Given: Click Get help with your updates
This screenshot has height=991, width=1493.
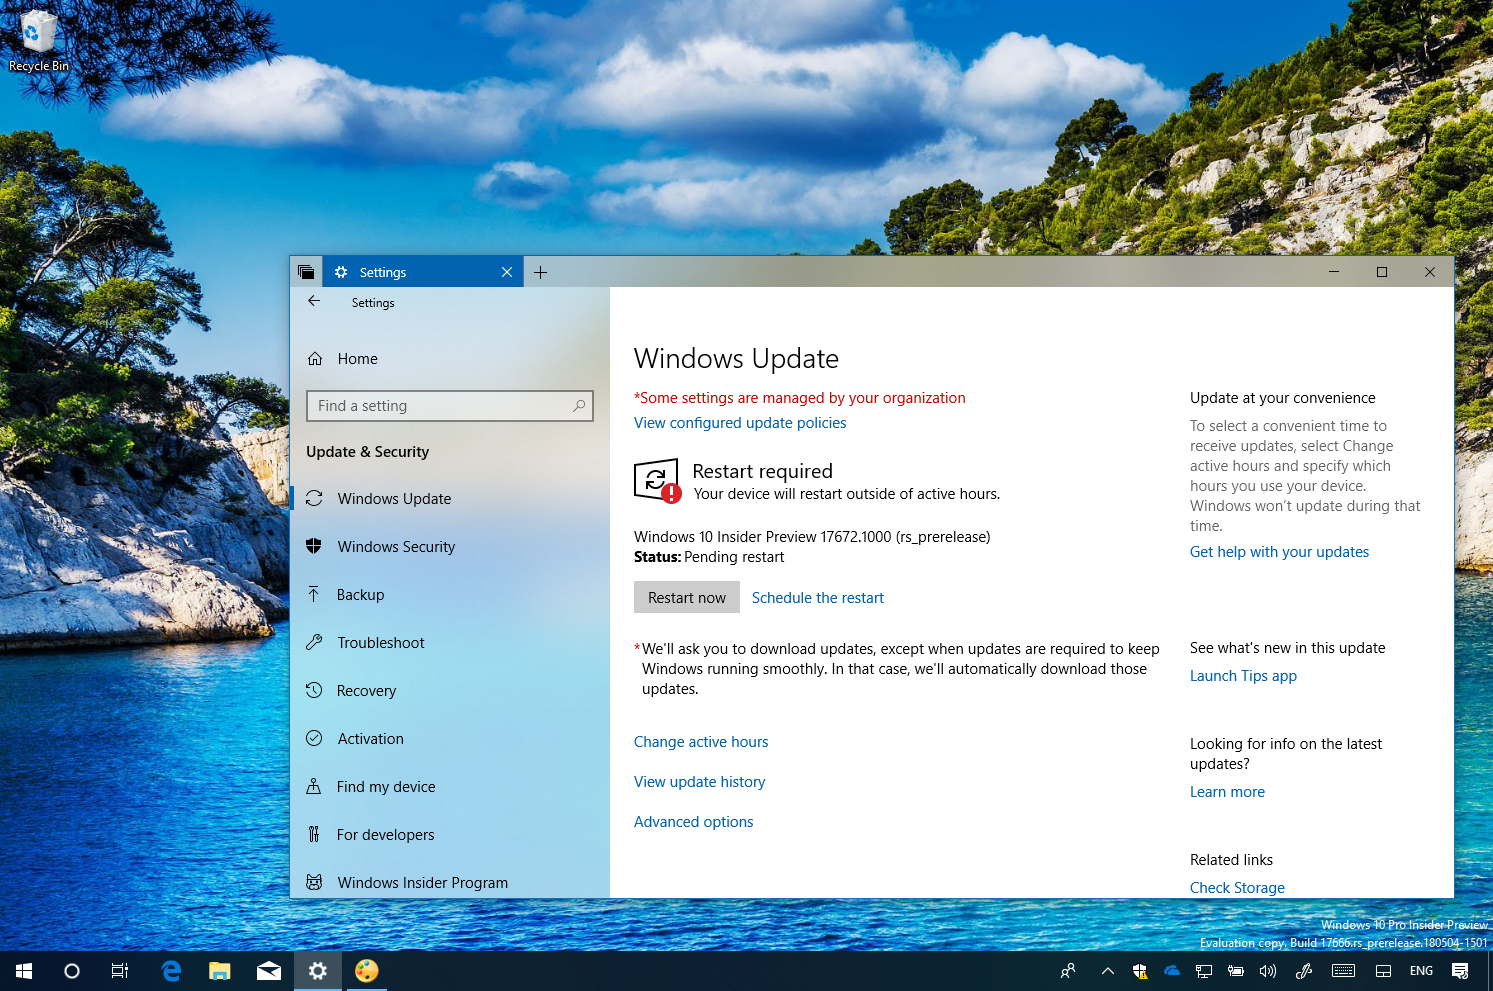Looking at the screenshot, I should [1279, 551].
